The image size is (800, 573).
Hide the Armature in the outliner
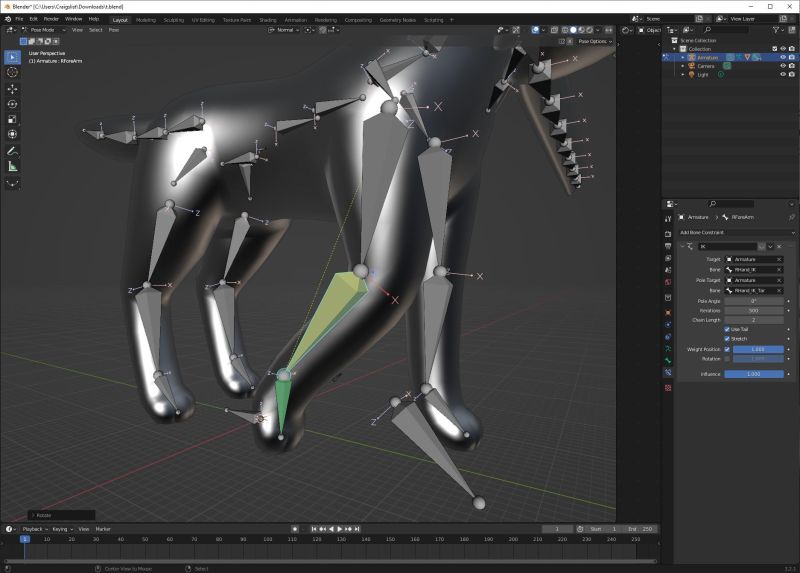783,58
